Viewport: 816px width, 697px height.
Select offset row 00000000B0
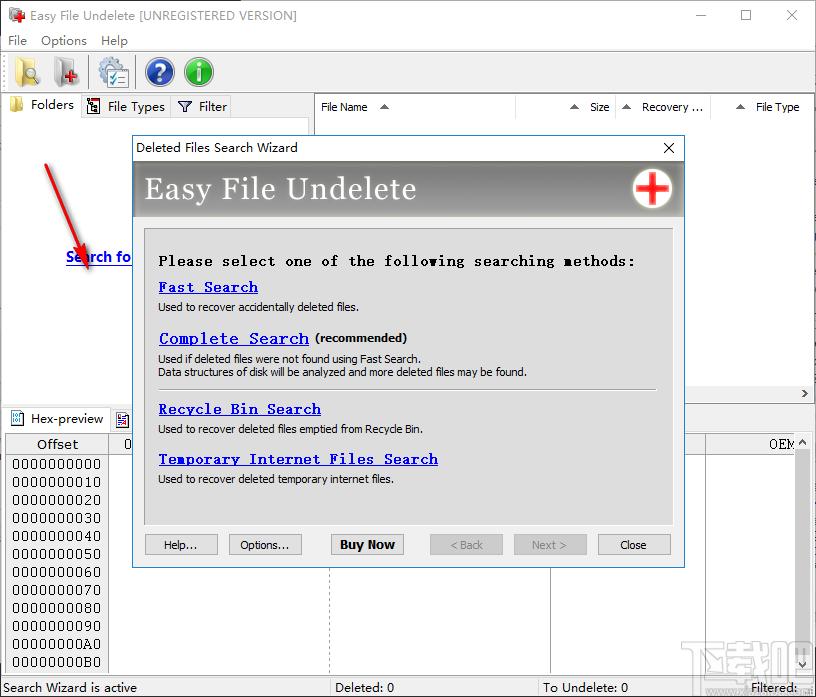coord(57,662)
